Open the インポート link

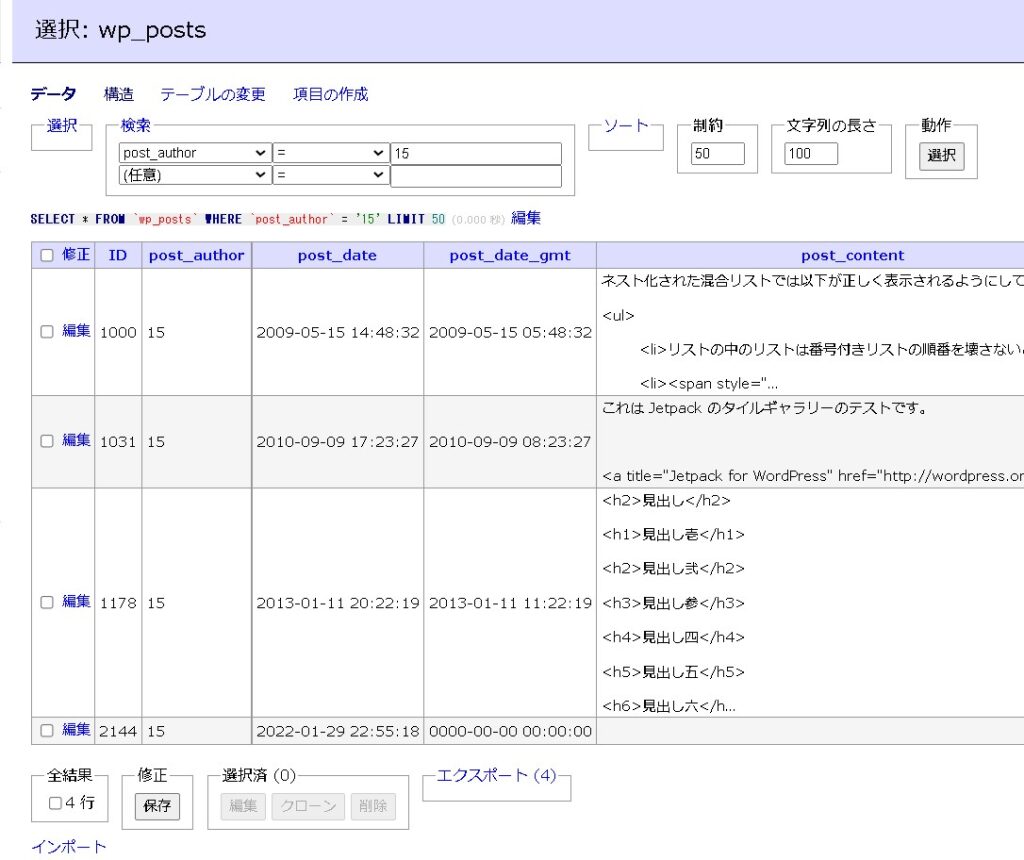68,847
